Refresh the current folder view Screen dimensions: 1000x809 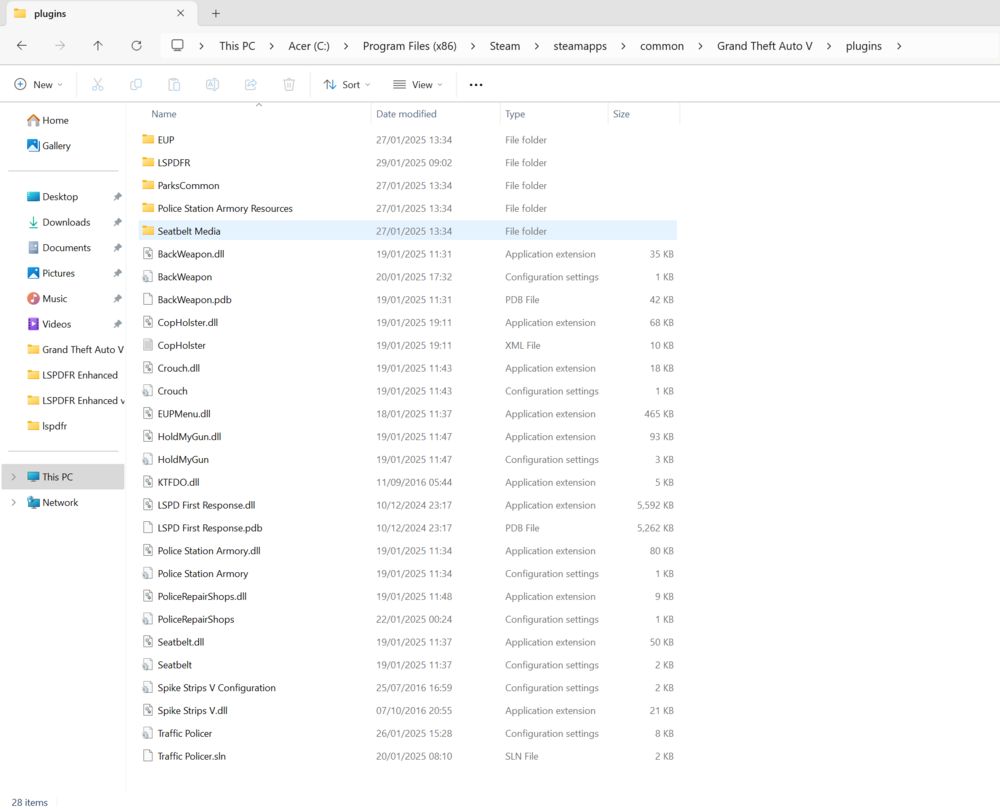point(136,46)
